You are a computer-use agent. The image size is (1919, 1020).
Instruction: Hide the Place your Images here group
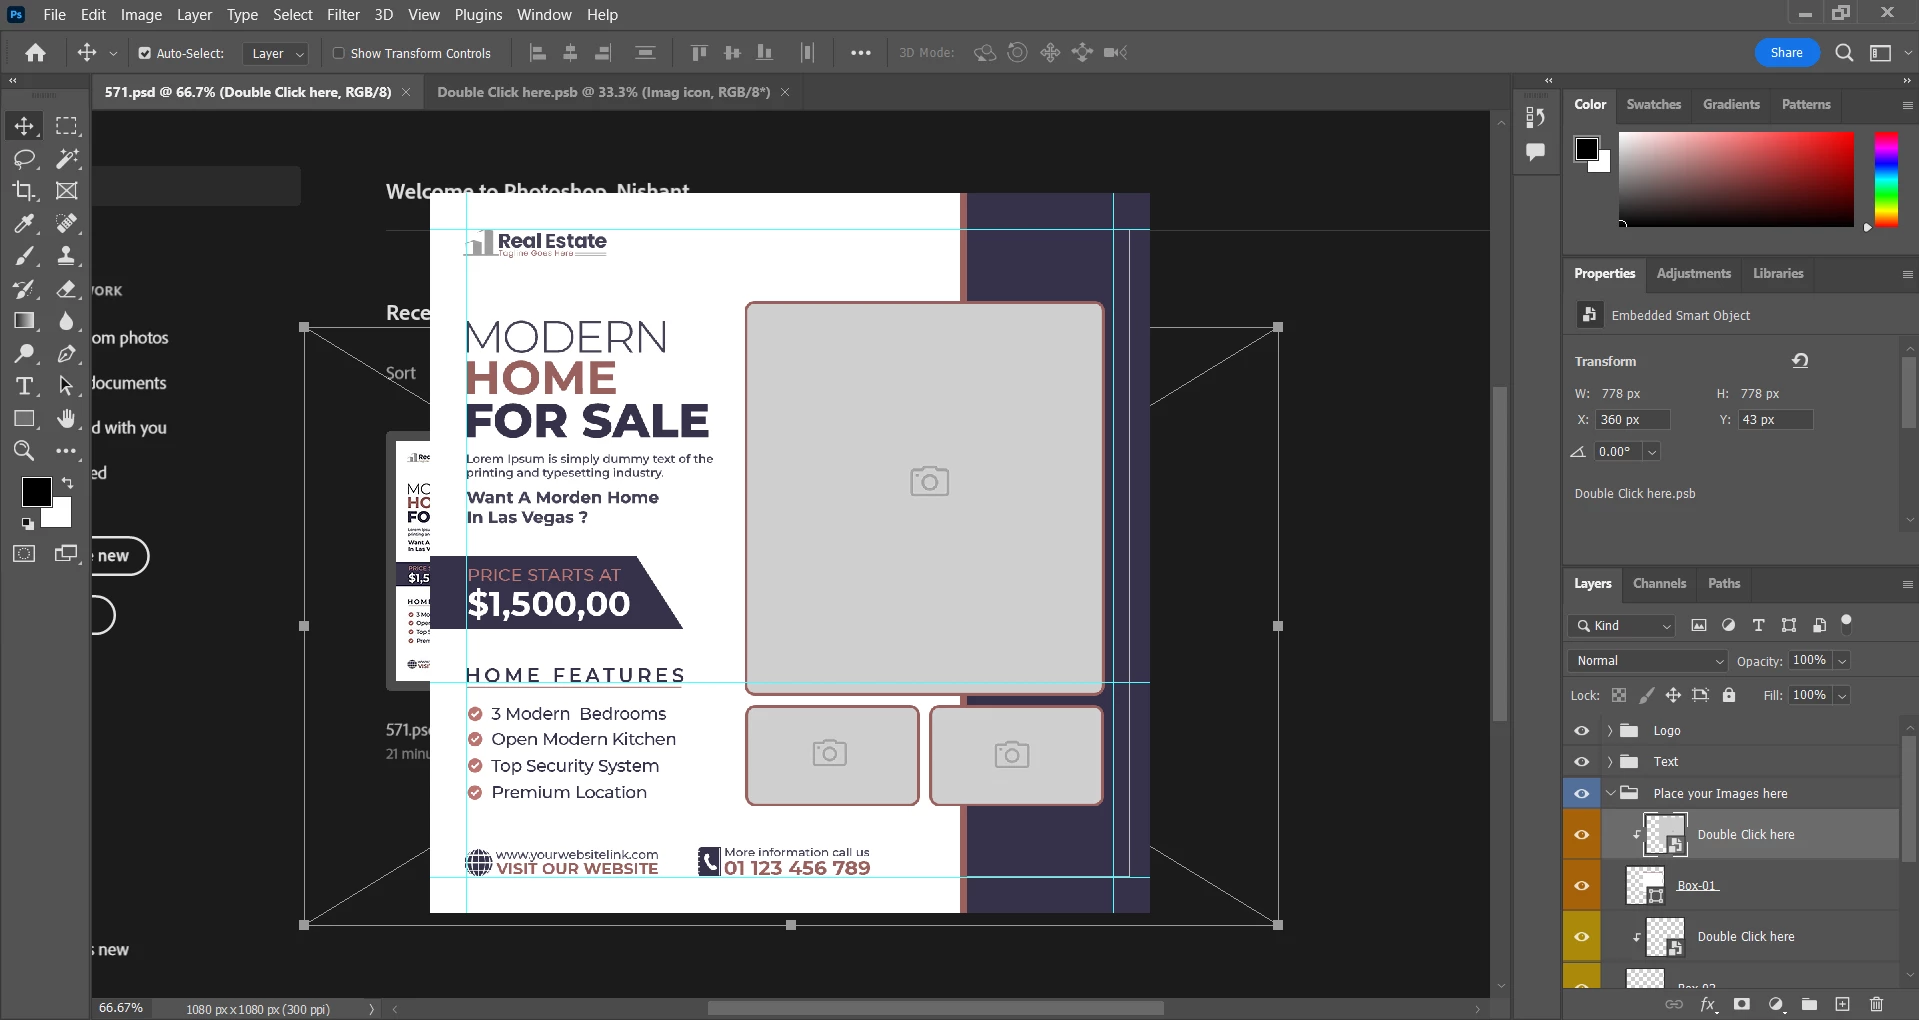point(1581,794)
